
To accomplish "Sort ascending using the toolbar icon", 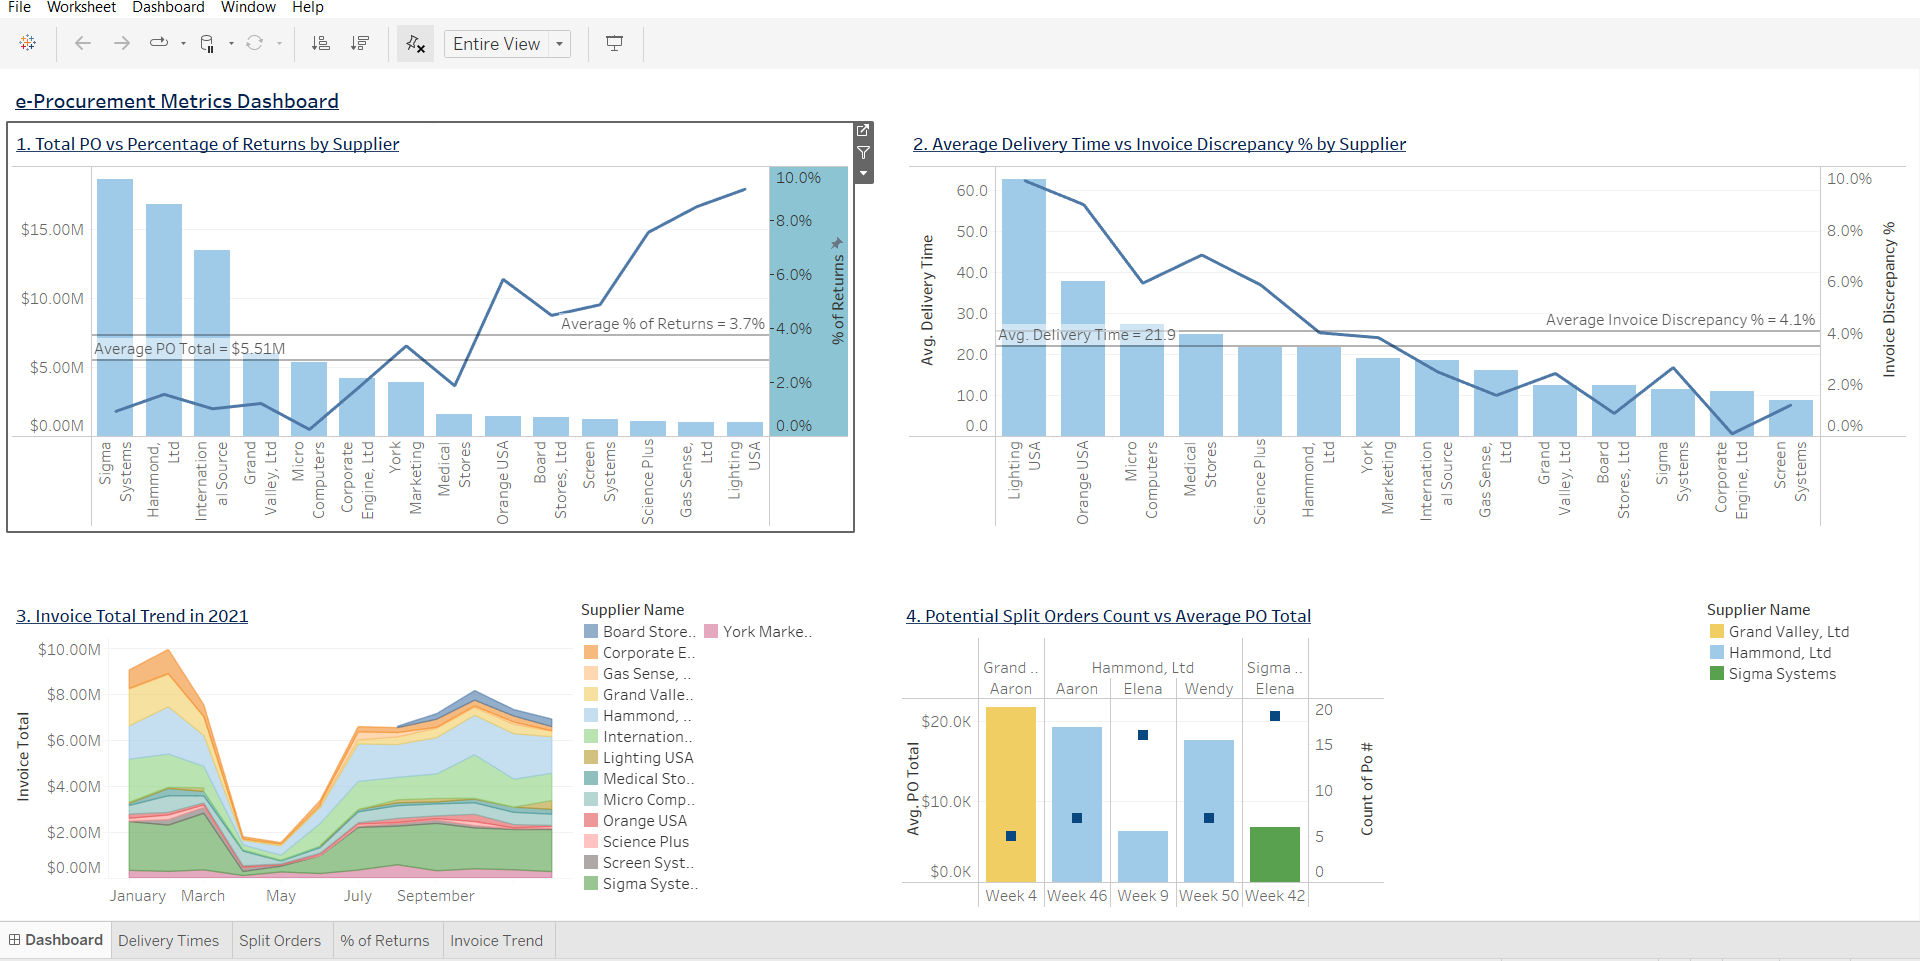I will pos(321,43).
